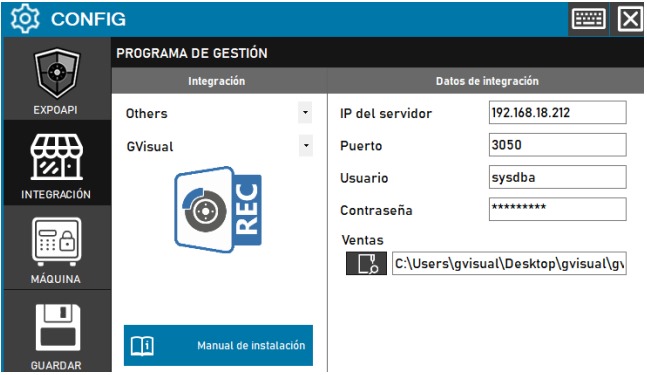Click the Usuario label
The height and width of the screenshot is (375, 647).
point(364,178)
